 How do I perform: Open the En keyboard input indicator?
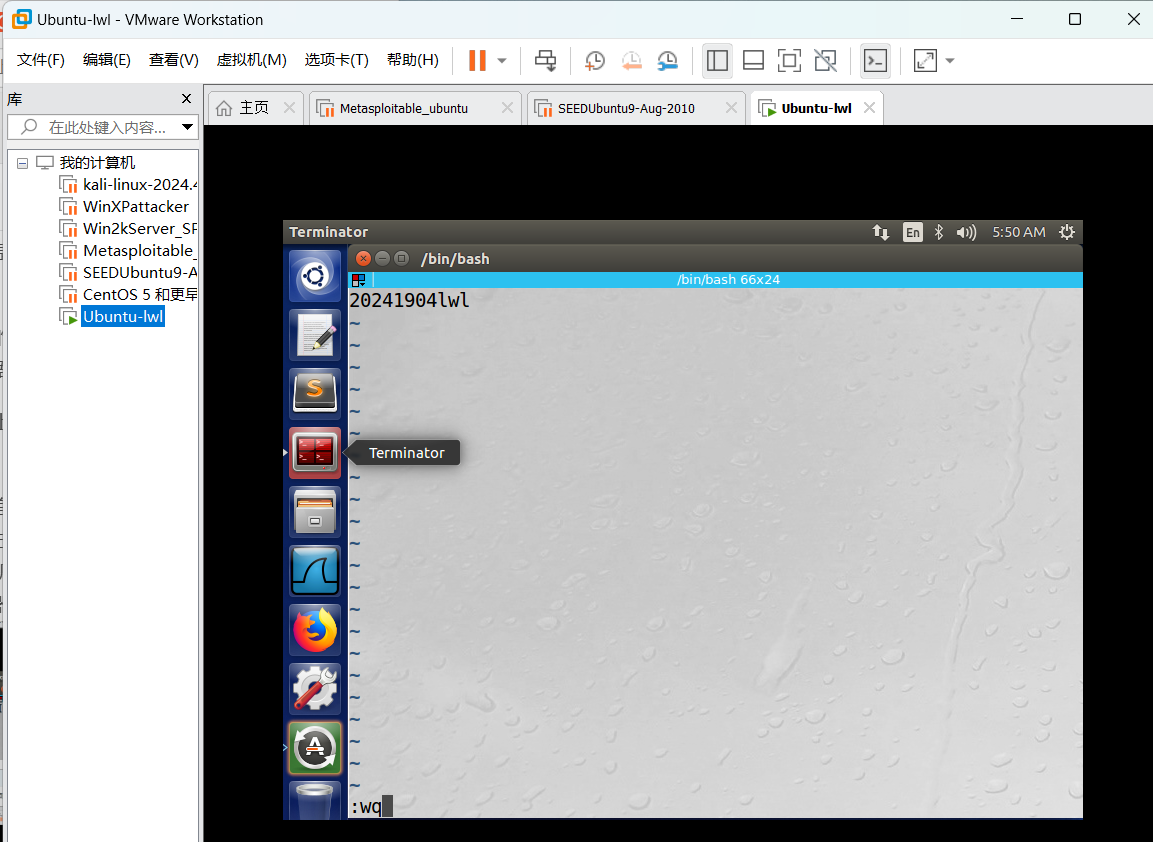tap(913, 232)
